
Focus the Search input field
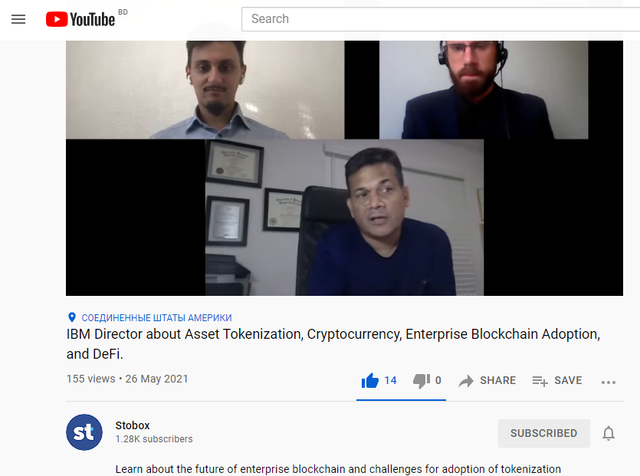click(x=440, y=19)
